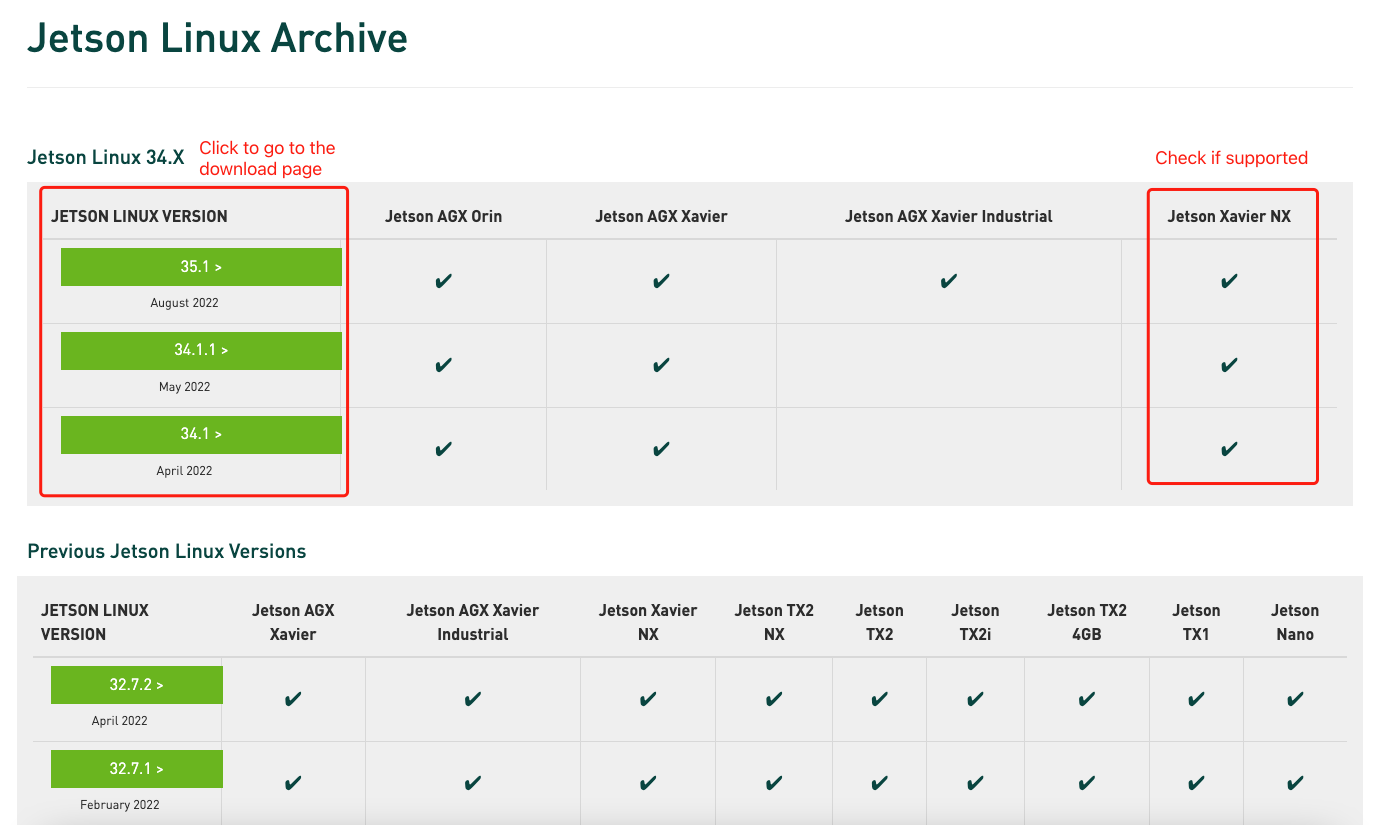Click the May 2022 release date
Screen dimensions: 1382x825
(x=184, y=387)
